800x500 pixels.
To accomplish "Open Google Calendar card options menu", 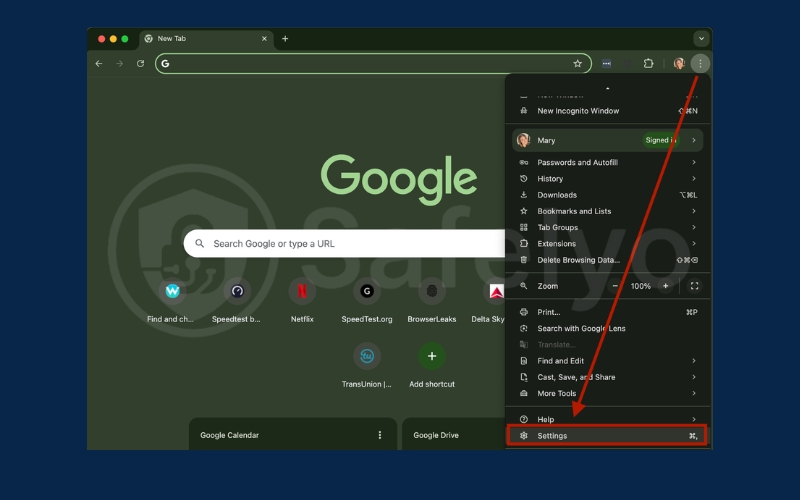I will [380, 435].
